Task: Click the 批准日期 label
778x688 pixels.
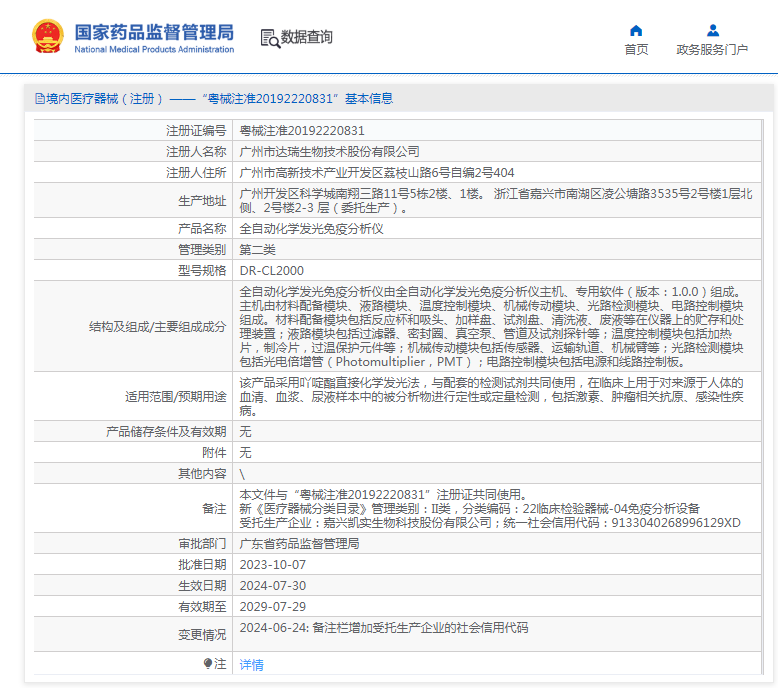Action: pos(202,565)
